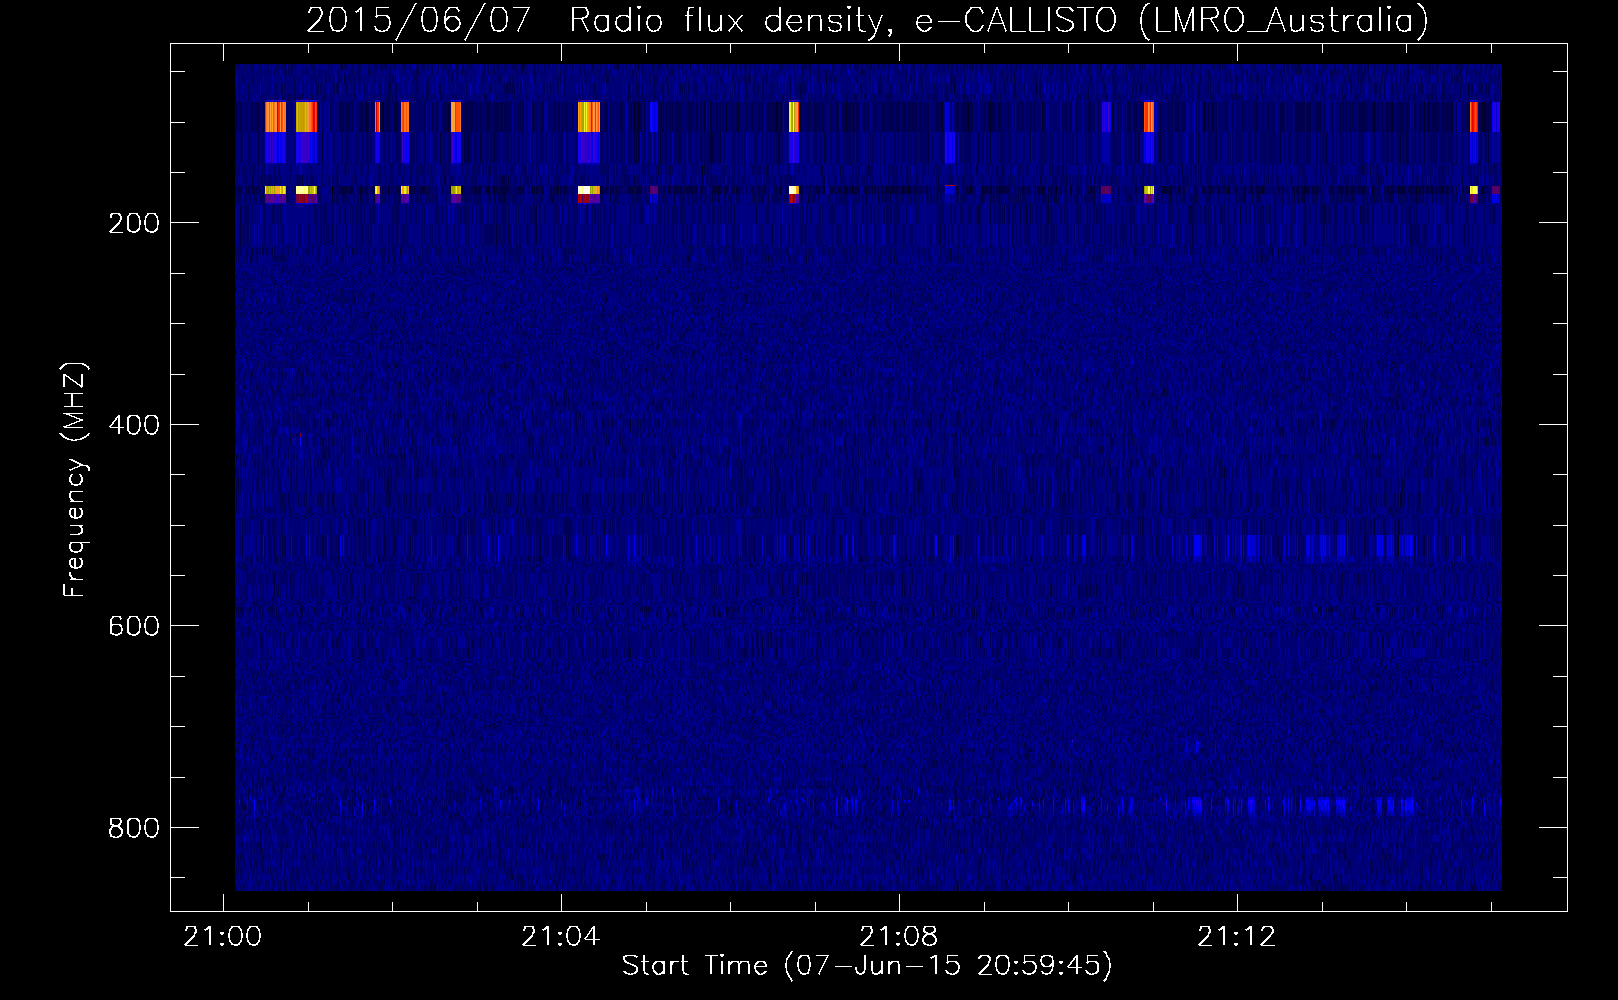This screenshot has width=1618, height=1000.
Task: Select the 21:00 time tick label
Action: coord(222,936)
